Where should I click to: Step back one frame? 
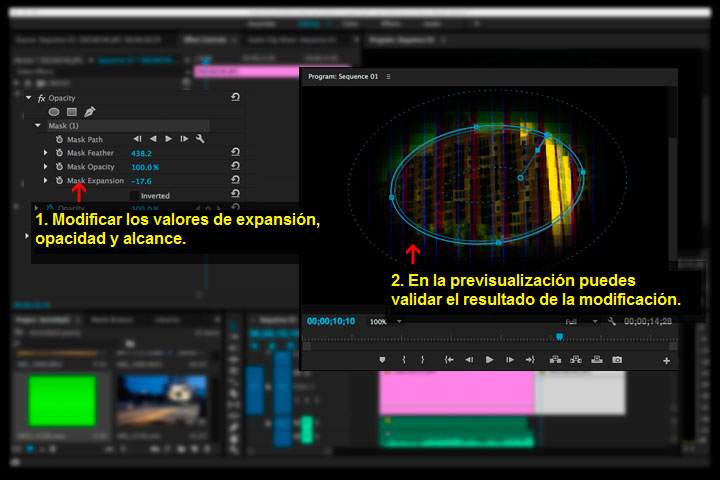coord(469,360)
